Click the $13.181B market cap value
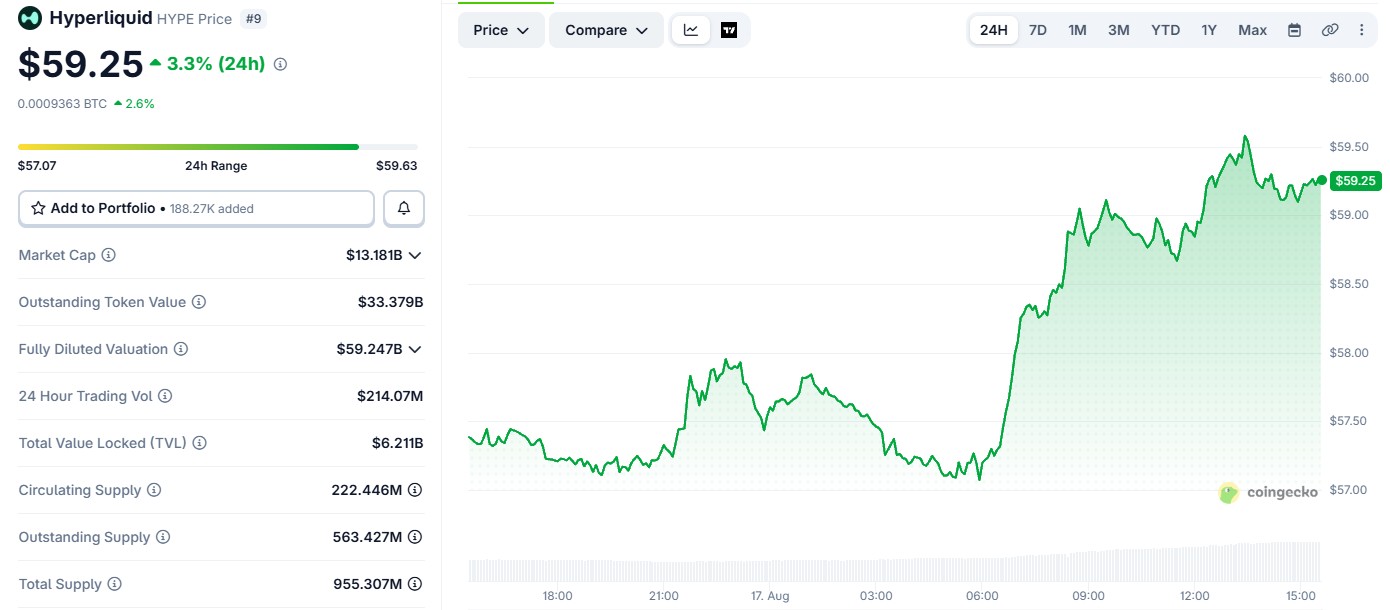Screen dimensions: 1390x610 374,255
